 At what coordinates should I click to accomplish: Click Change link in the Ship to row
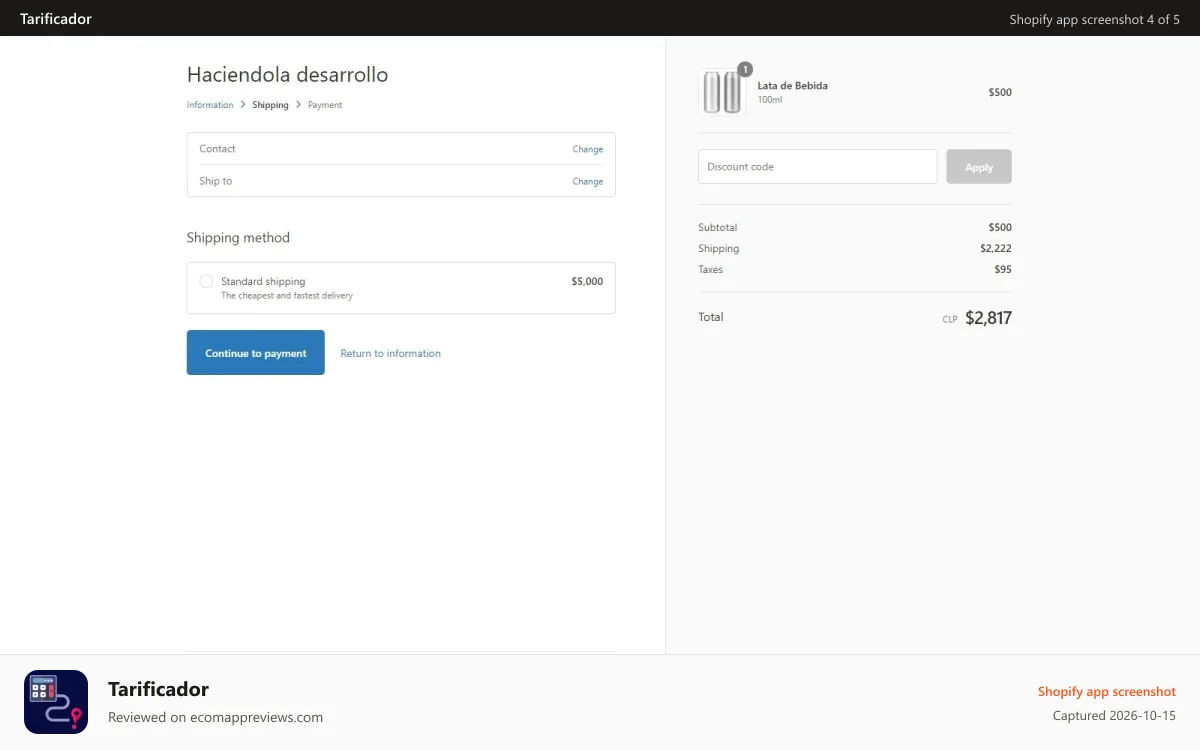pyautogui.click(x=588, y=181)
